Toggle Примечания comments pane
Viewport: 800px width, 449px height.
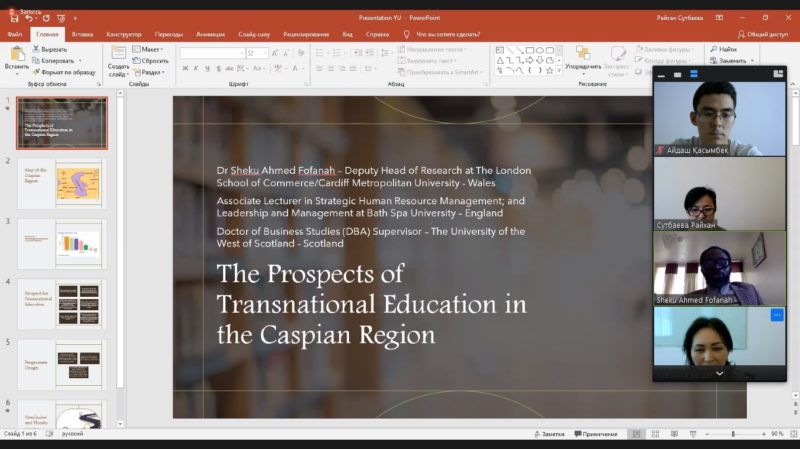pyautogui.click(x=597, y=434)
